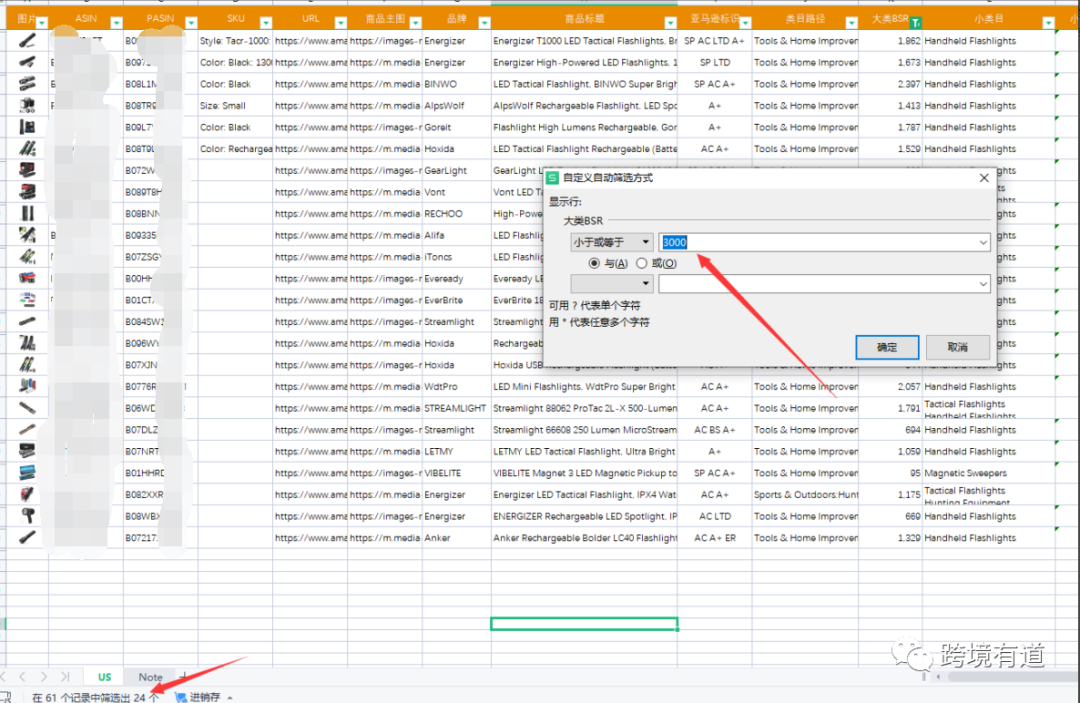Viewport: 1080px width, 703px height.
Task: Add a new sheet with plus icon
Action: pos(184,676)
